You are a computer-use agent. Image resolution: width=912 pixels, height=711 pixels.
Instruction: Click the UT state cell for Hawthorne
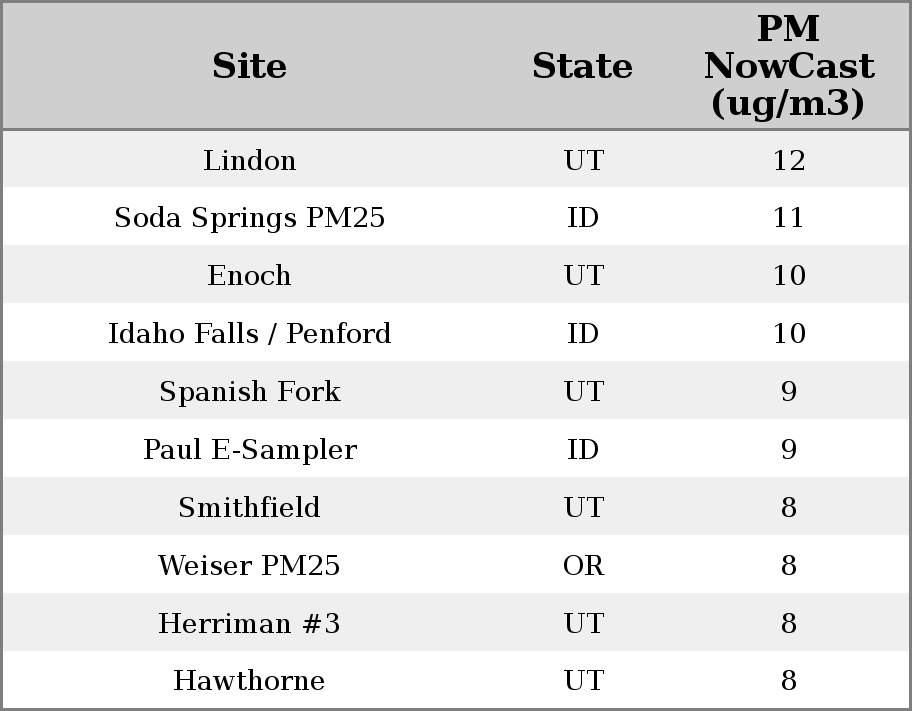coord(583,681)
